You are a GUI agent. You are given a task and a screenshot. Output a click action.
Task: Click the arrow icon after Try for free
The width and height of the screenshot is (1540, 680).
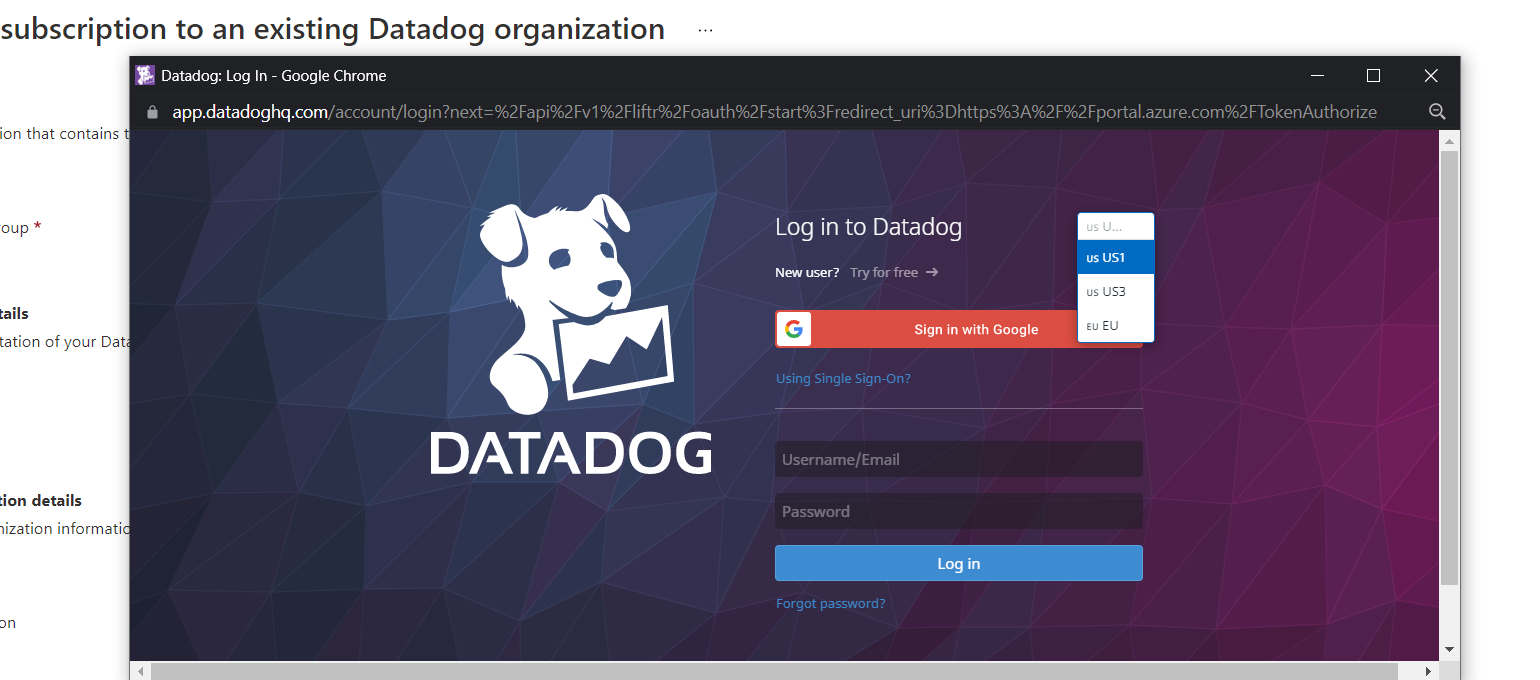931,271
